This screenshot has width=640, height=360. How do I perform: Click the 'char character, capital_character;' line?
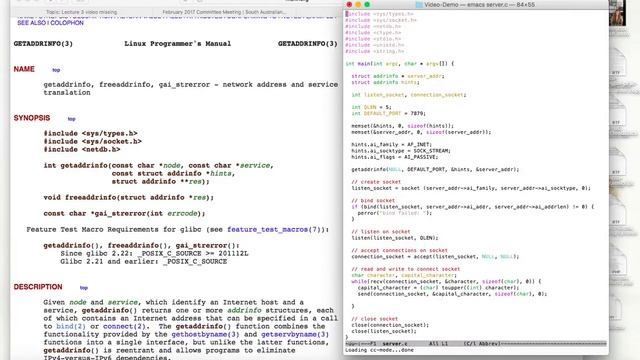coord(404,275)
